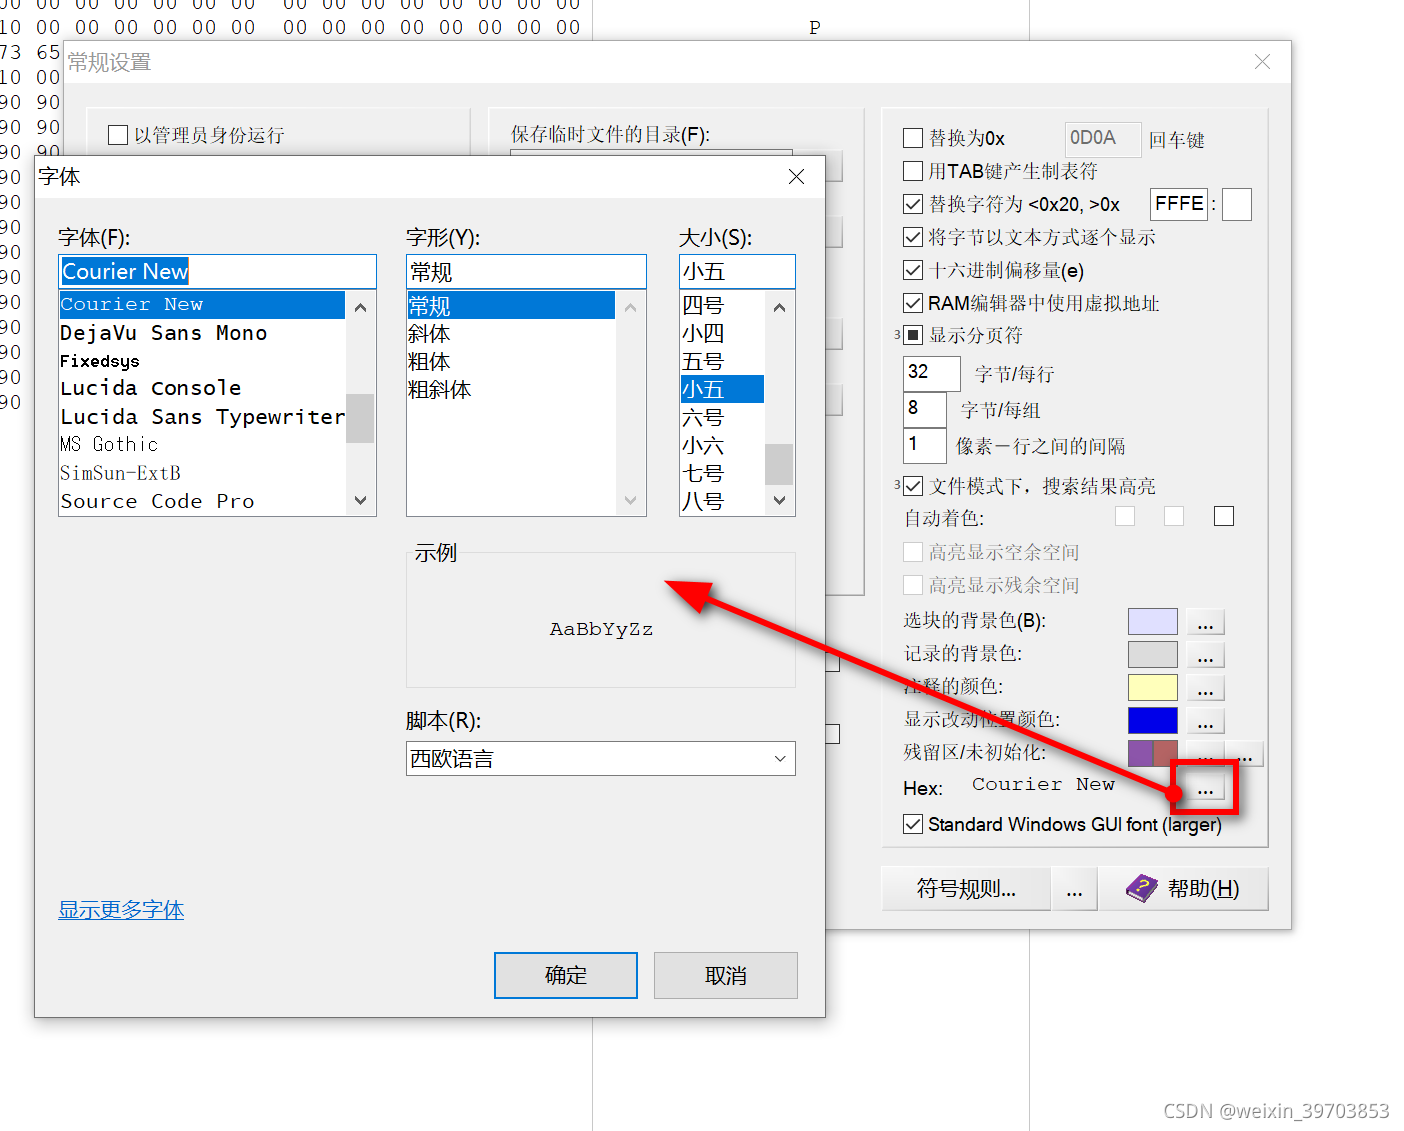Toggle 替换为0x checkbox
1404x1131 pixels.
(x=913, y=138)
